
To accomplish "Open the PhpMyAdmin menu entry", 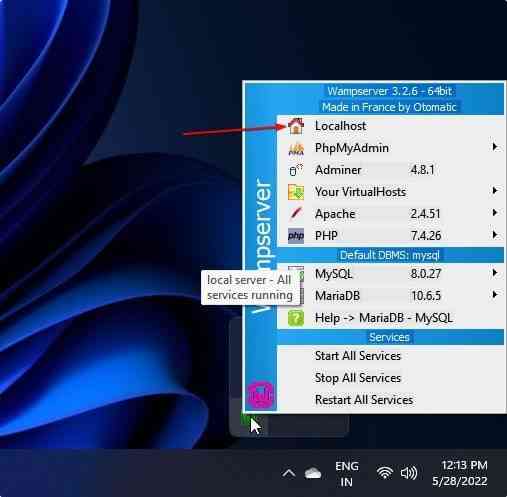I will pos(390,148).
